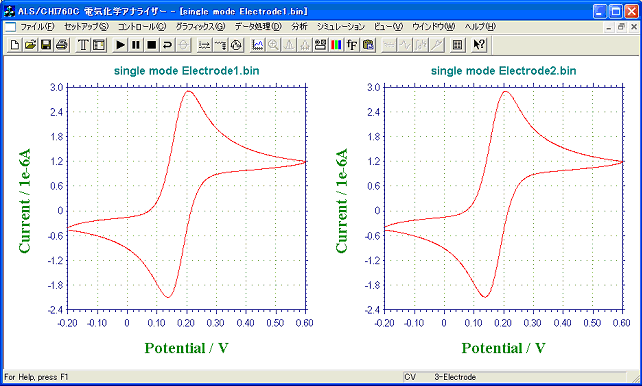Stop the experiment with the square button

pos(151,45)
